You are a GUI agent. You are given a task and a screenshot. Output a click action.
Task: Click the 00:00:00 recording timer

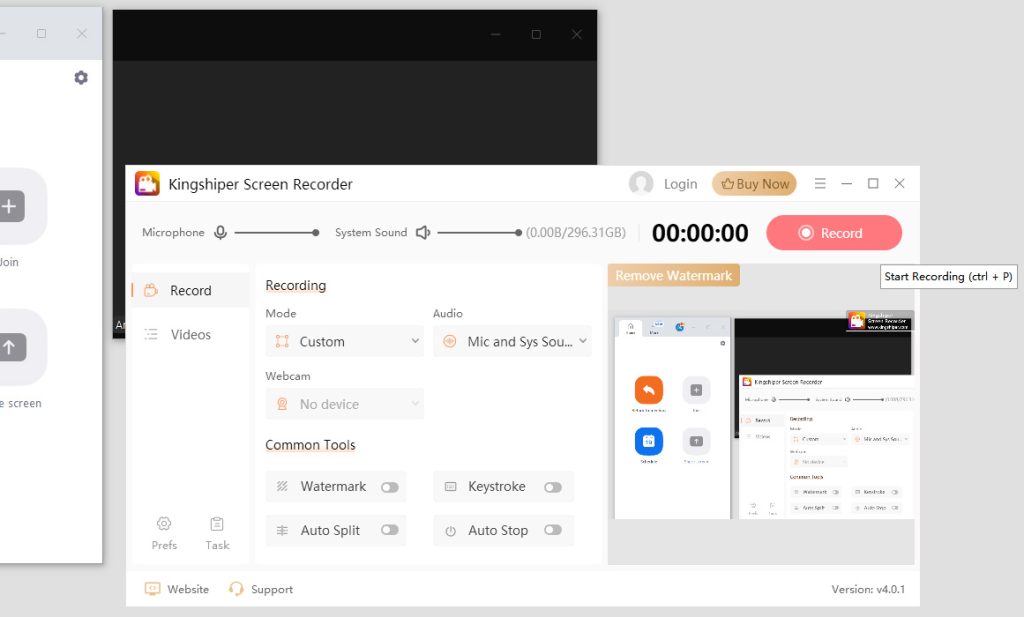click(700, 233)
